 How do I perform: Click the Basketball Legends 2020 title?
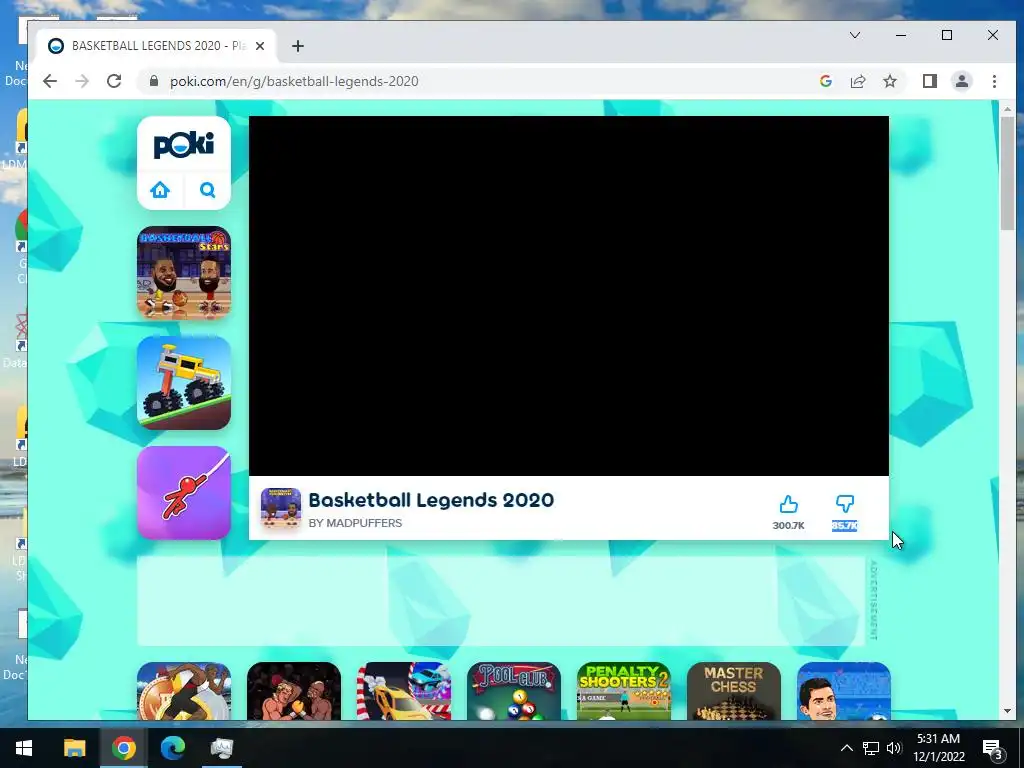click(431, 500)
